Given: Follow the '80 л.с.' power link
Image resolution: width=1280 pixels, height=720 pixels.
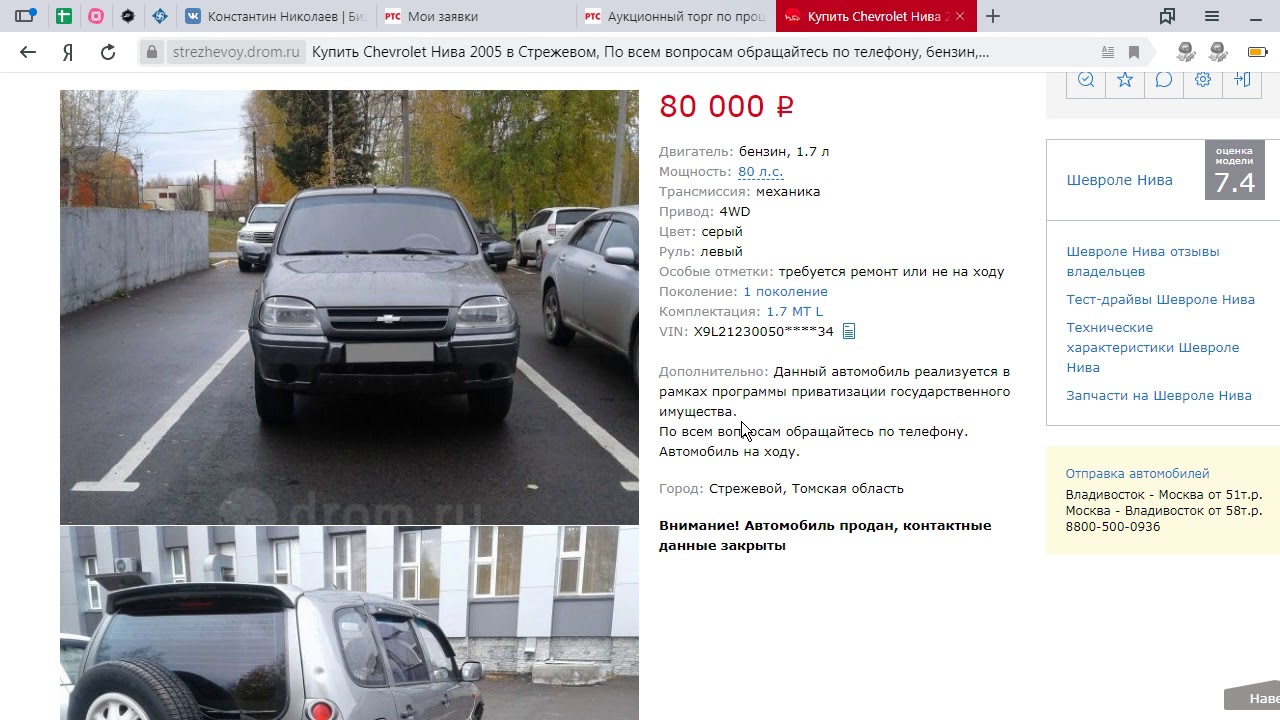Looking at the screenshot, I should pos(760,172).
